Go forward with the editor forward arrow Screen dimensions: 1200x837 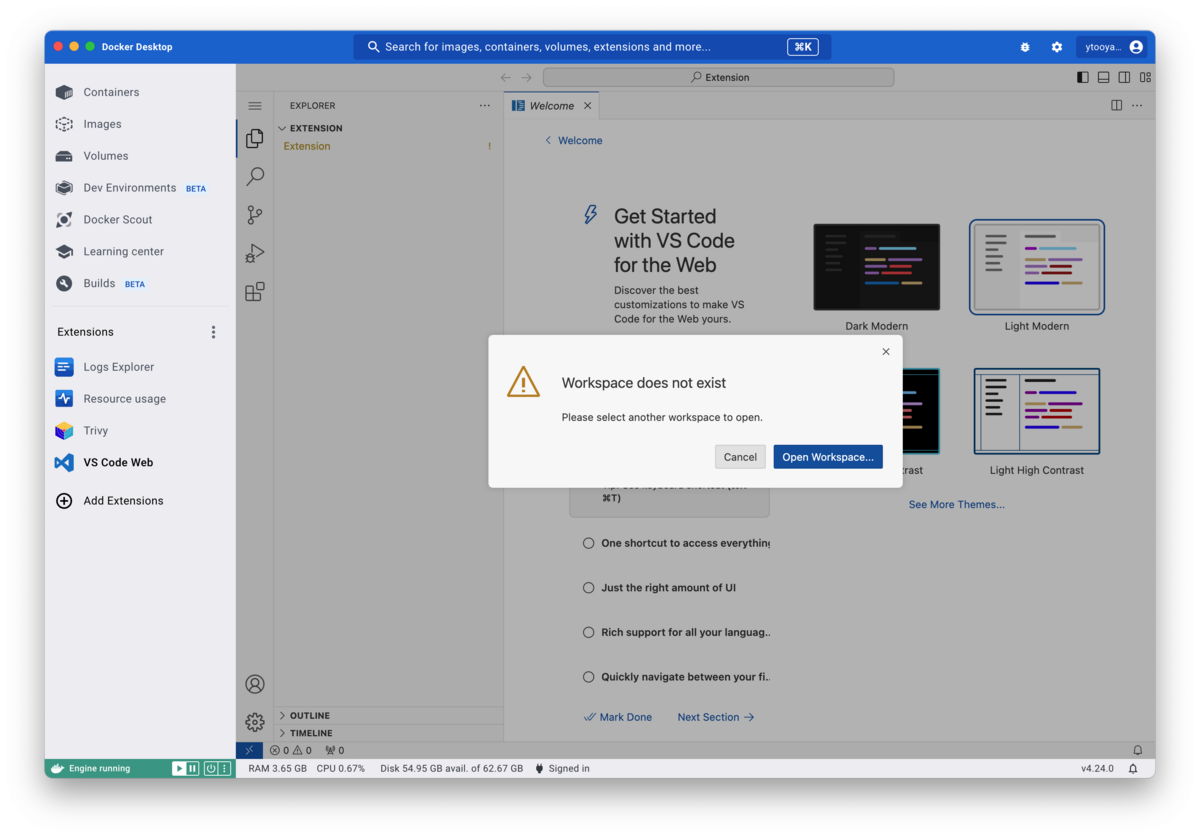(x=527, y=78)
